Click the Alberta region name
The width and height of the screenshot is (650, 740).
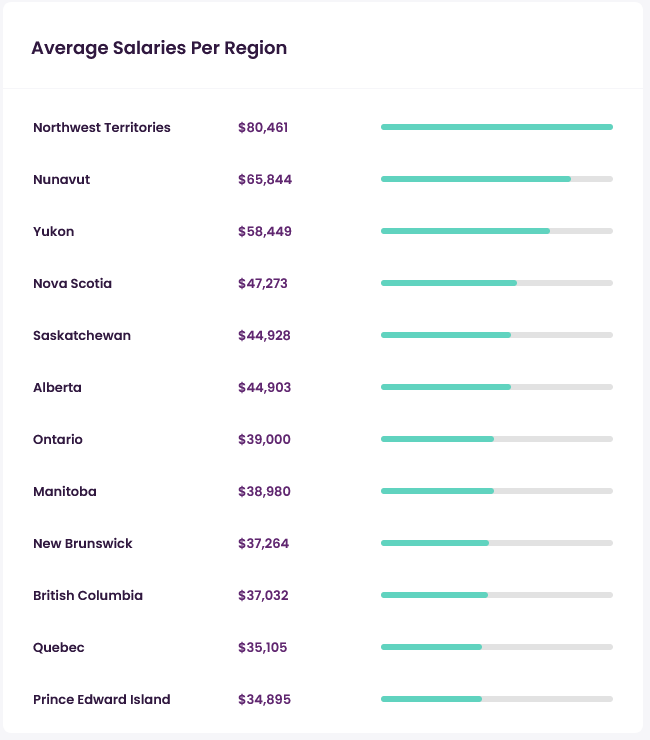coord(57,387)
